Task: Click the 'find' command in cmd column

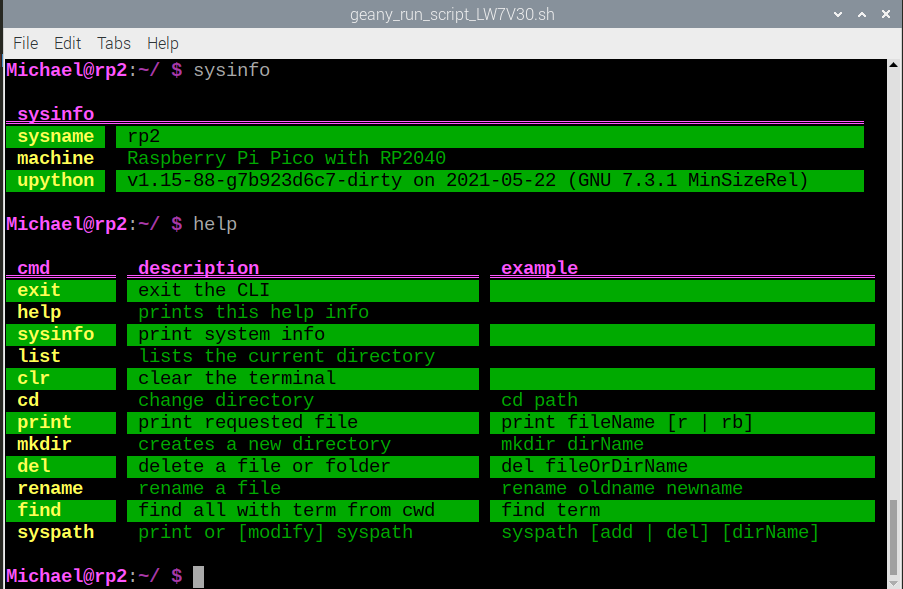Action: (39, 510)
